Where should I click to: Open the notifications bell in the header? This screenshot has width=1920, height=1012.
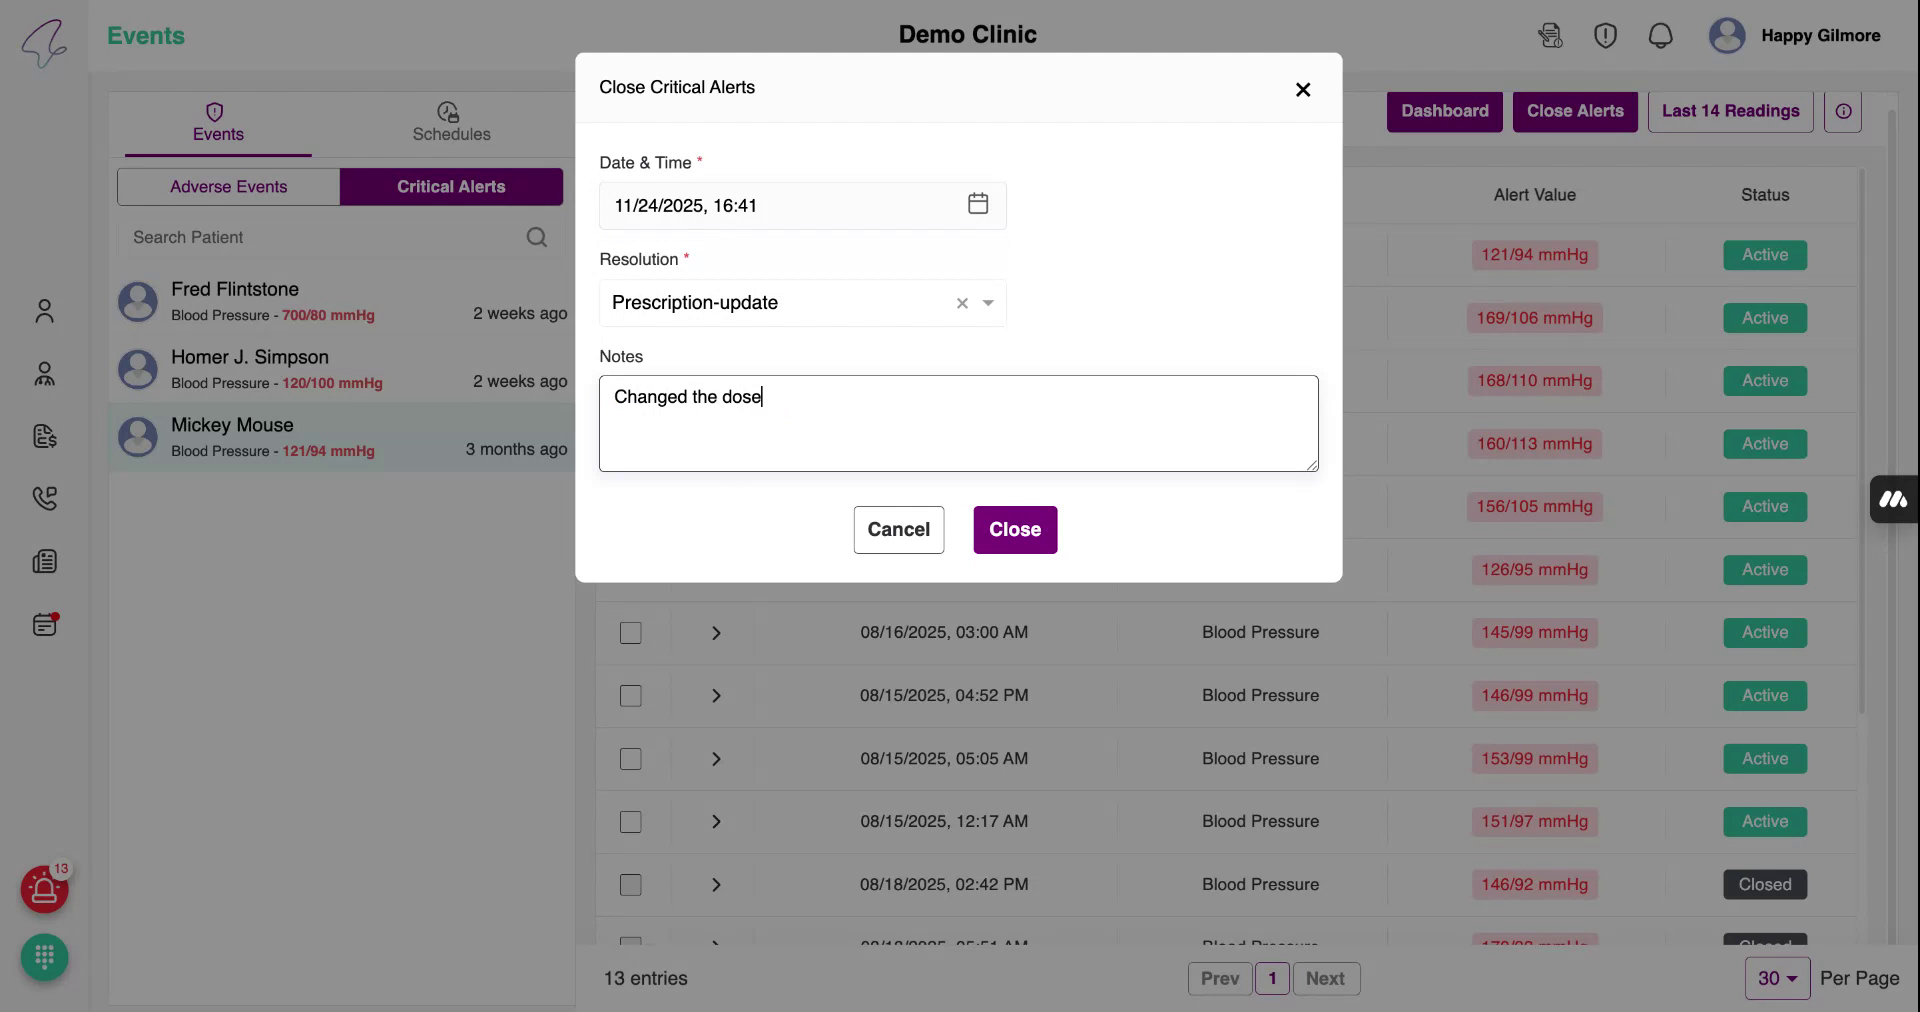coord(1661,35)
